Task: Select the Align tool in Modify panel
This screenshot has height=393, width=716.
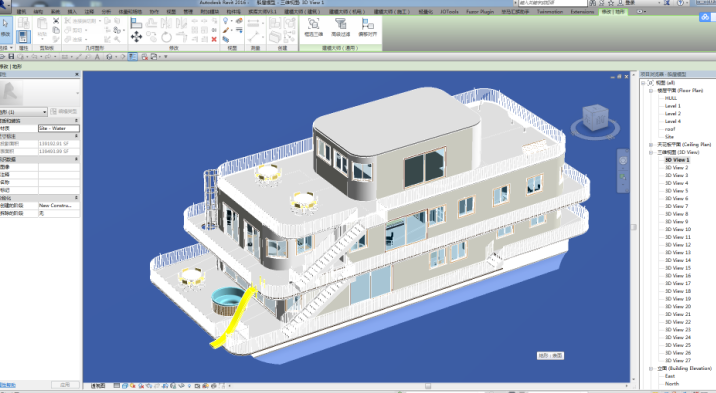Action: click(x=136, y=22)
